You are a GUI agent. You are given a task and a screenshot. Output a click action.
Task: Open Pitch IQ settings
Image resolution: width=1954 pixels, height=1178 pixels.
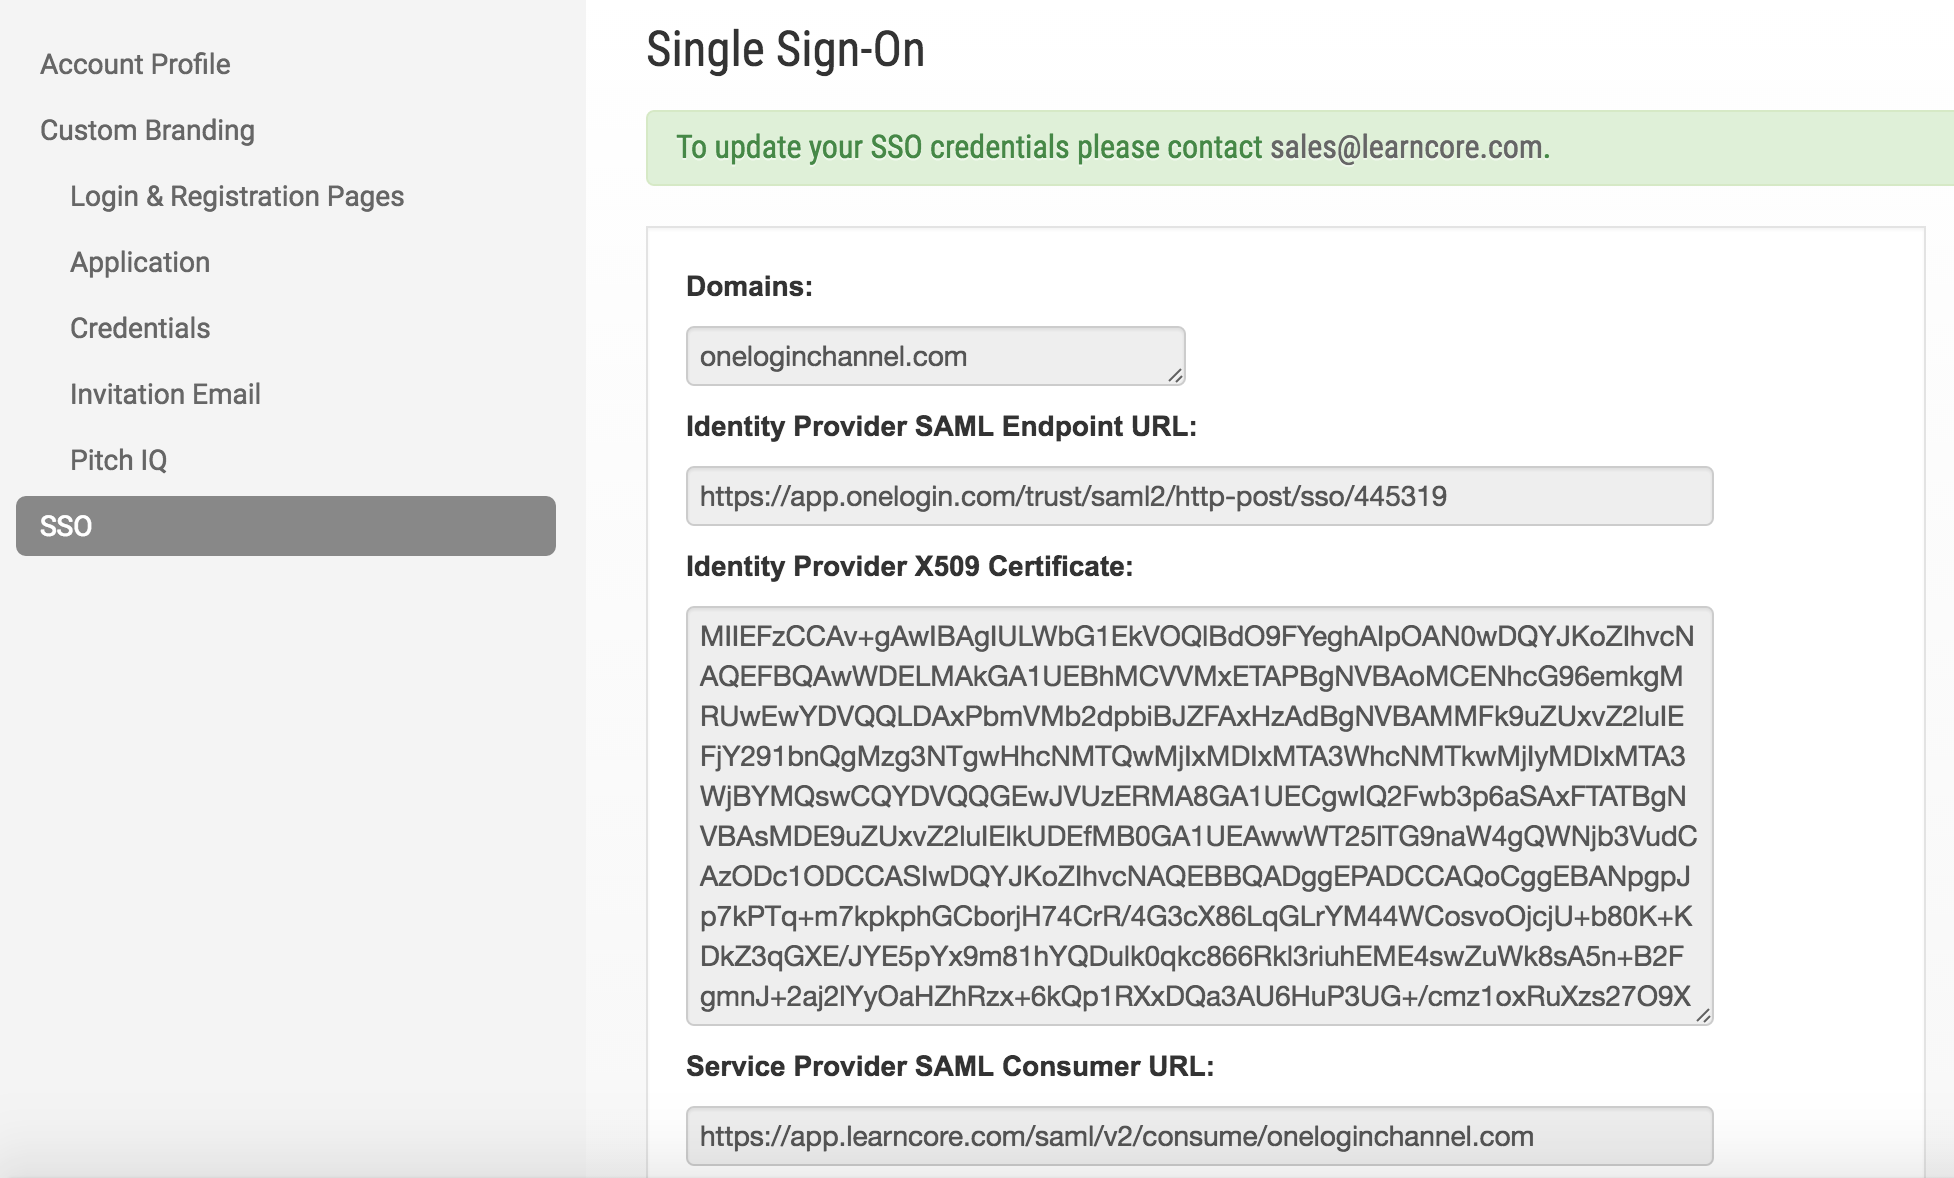click(118, 460)
